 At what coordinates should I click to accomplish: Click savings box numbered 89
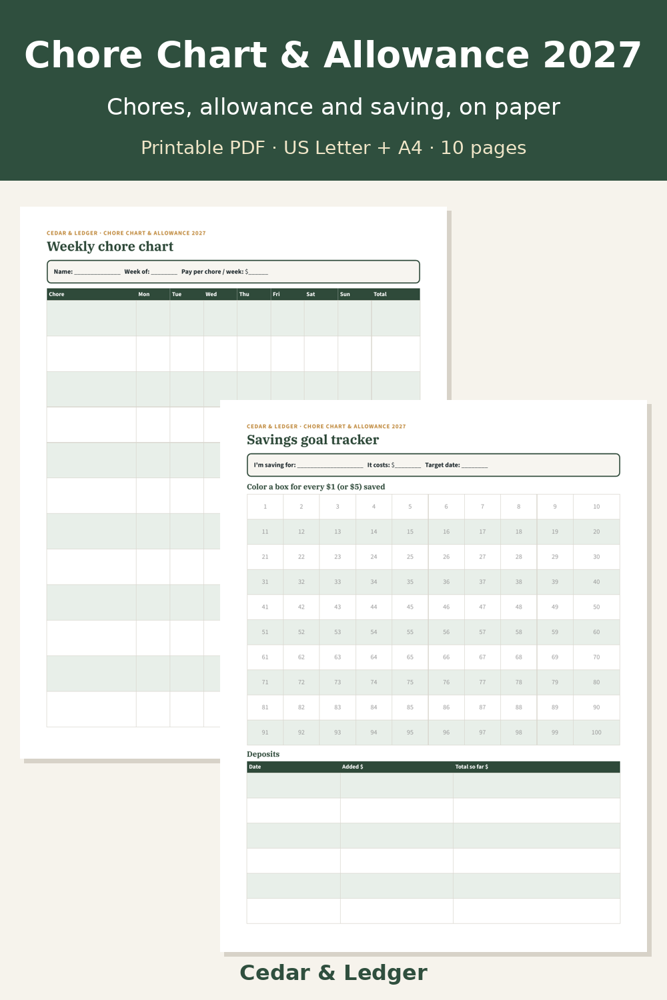pyautogui.click(x=555, y=707)
